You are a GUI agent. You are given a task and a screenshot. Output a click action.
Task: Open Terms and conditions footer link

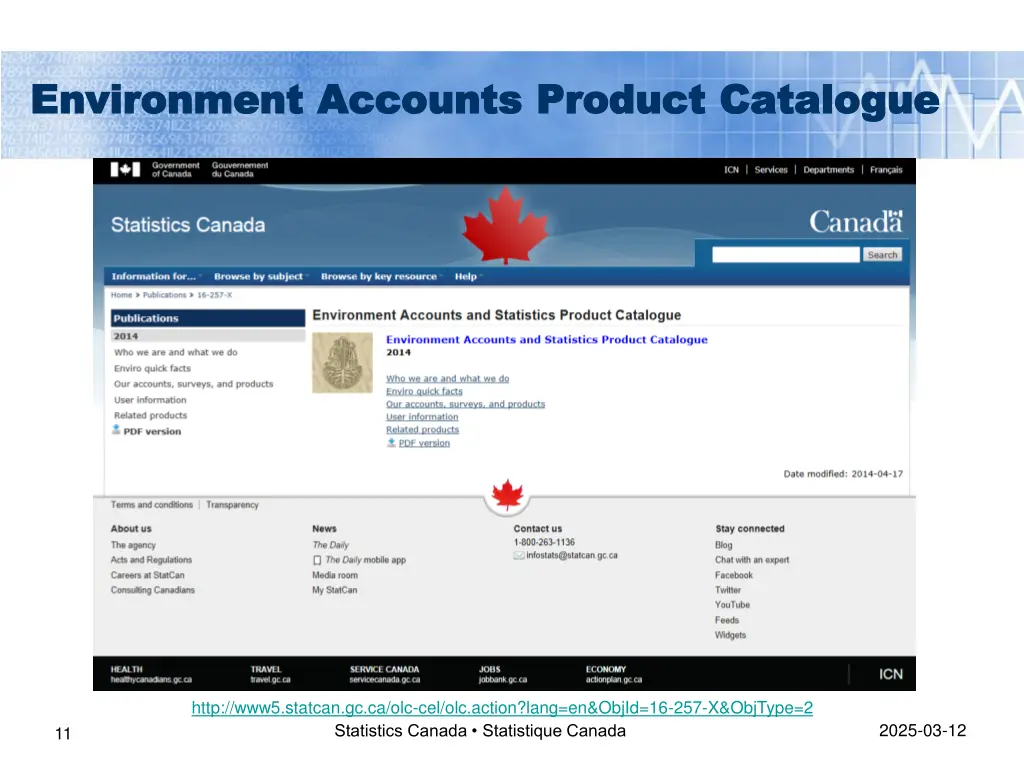(152, 505)
